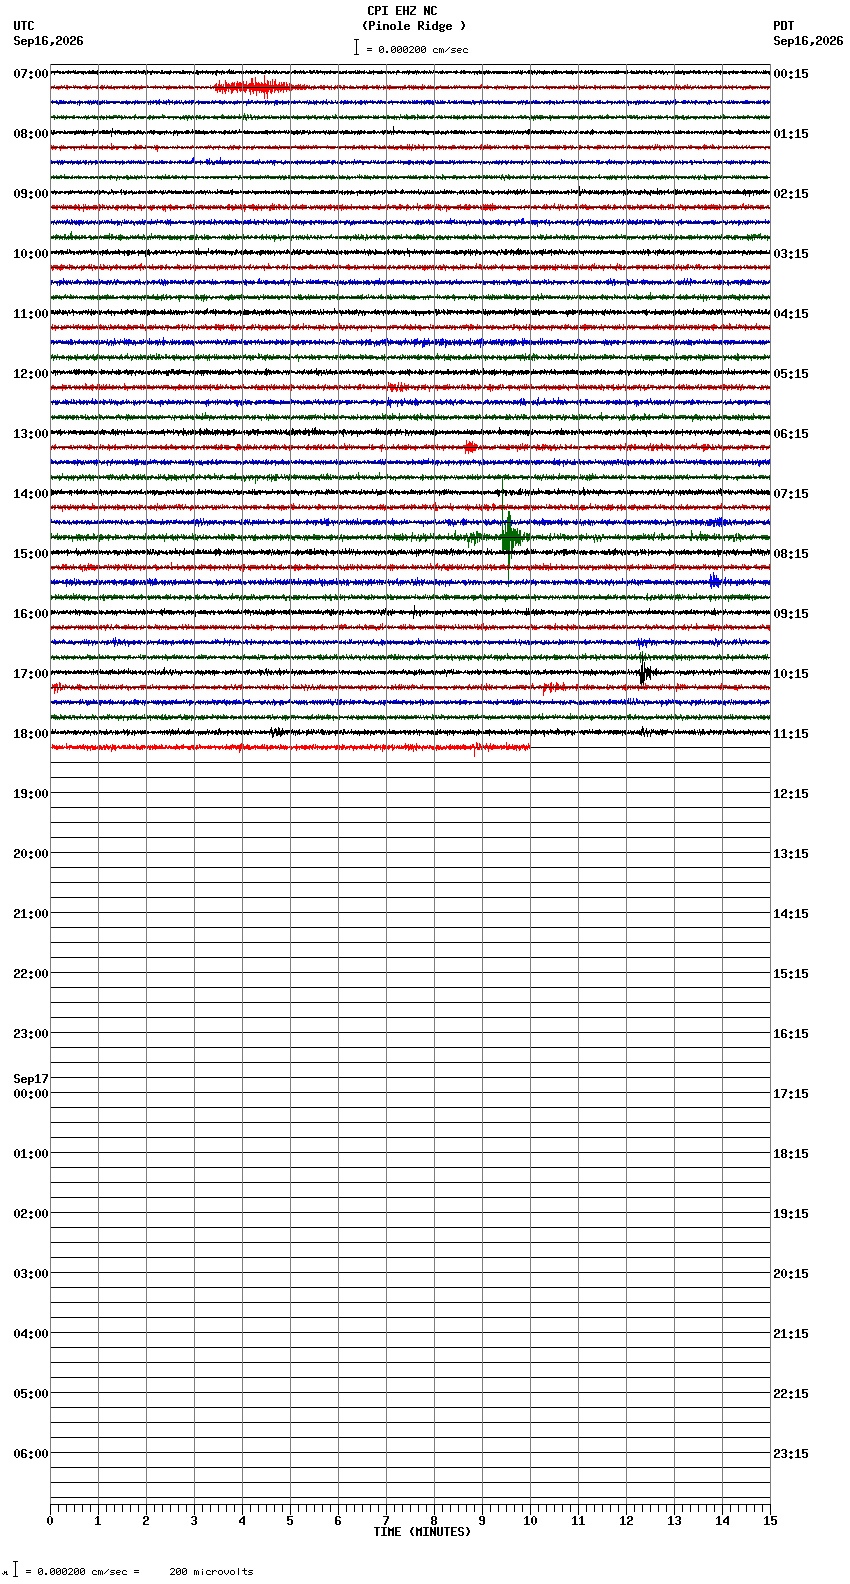Click the 19:15 PDT row label
Image resolution: width=850 pixels, height=1584 pixels.
point(791,1214)
